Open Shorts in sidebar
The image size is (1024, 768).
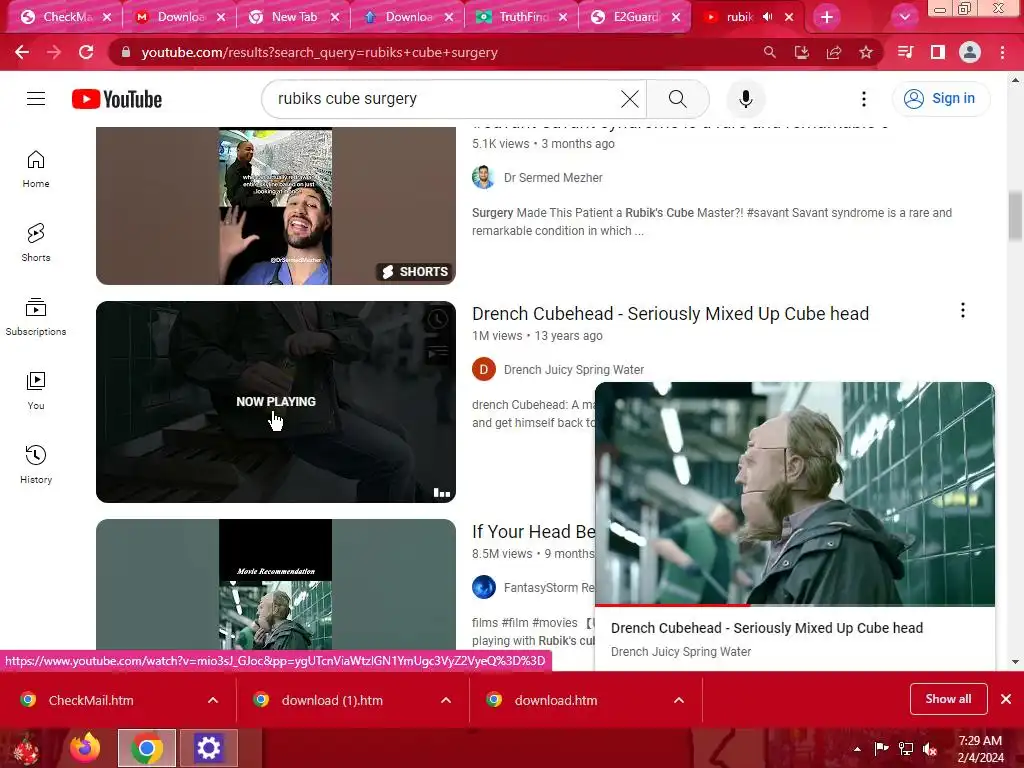pos(36,243)
